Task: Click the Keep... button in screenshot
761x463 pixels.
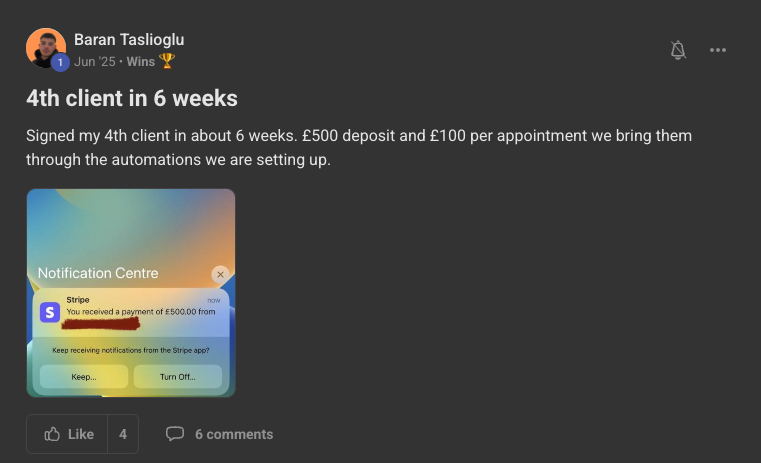Action: [84, 377]
